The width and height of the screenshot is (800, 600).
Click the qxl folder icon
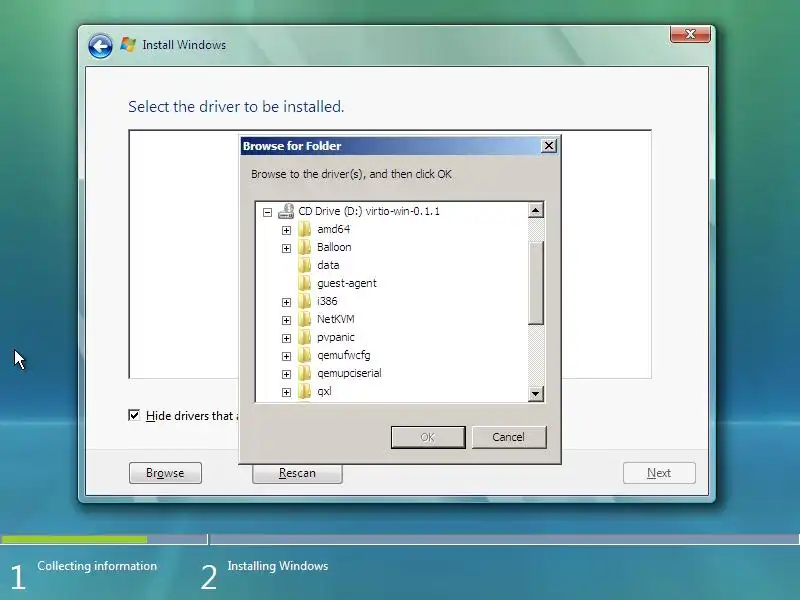tap(305, 391)
